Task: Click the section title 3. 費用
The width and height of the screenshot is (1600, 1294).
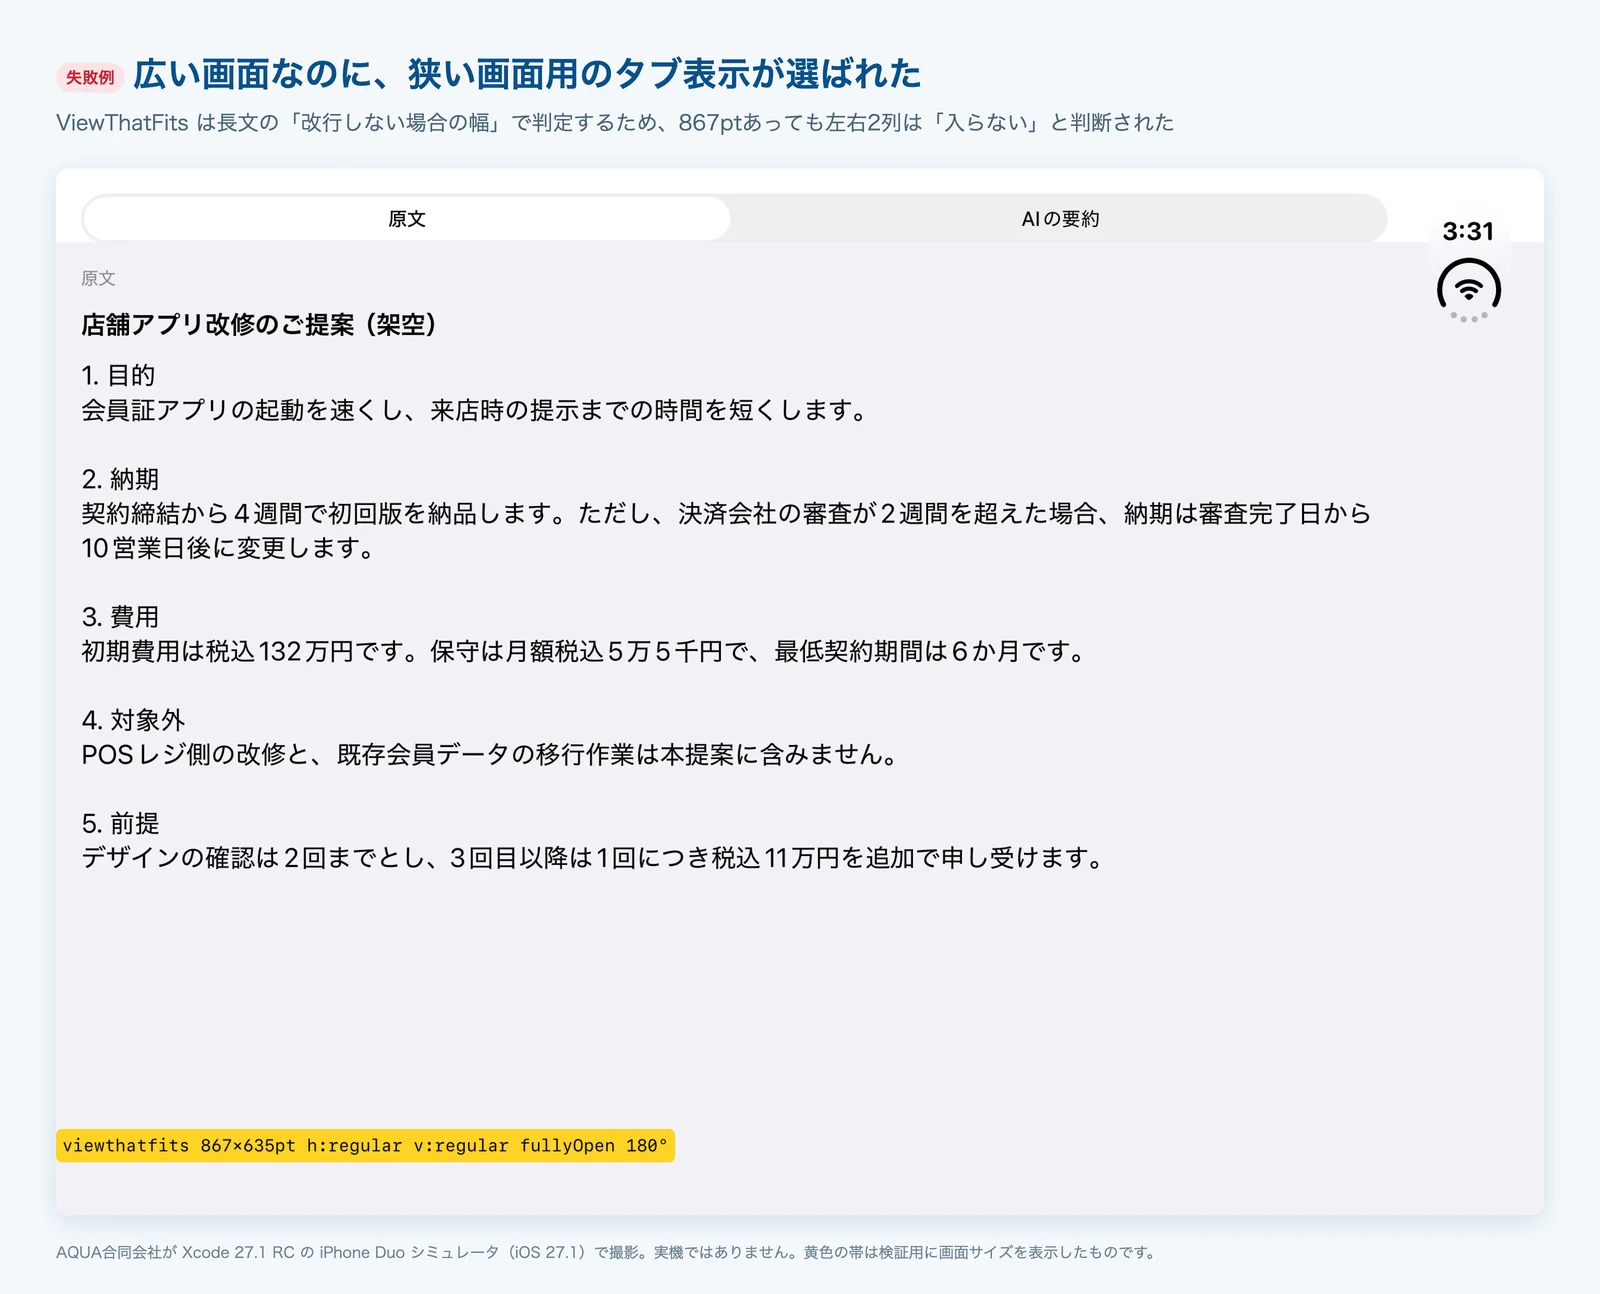Action: [x=120, y=616]
